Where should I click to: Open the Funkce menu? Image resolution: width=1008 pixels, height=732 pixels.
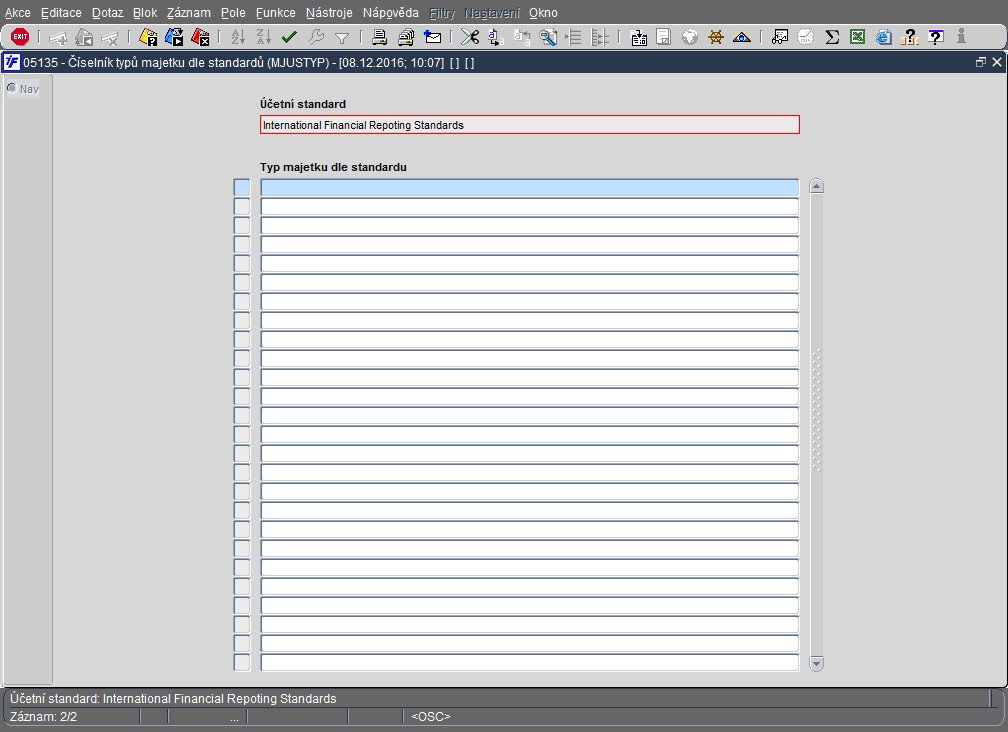(275, 13)
